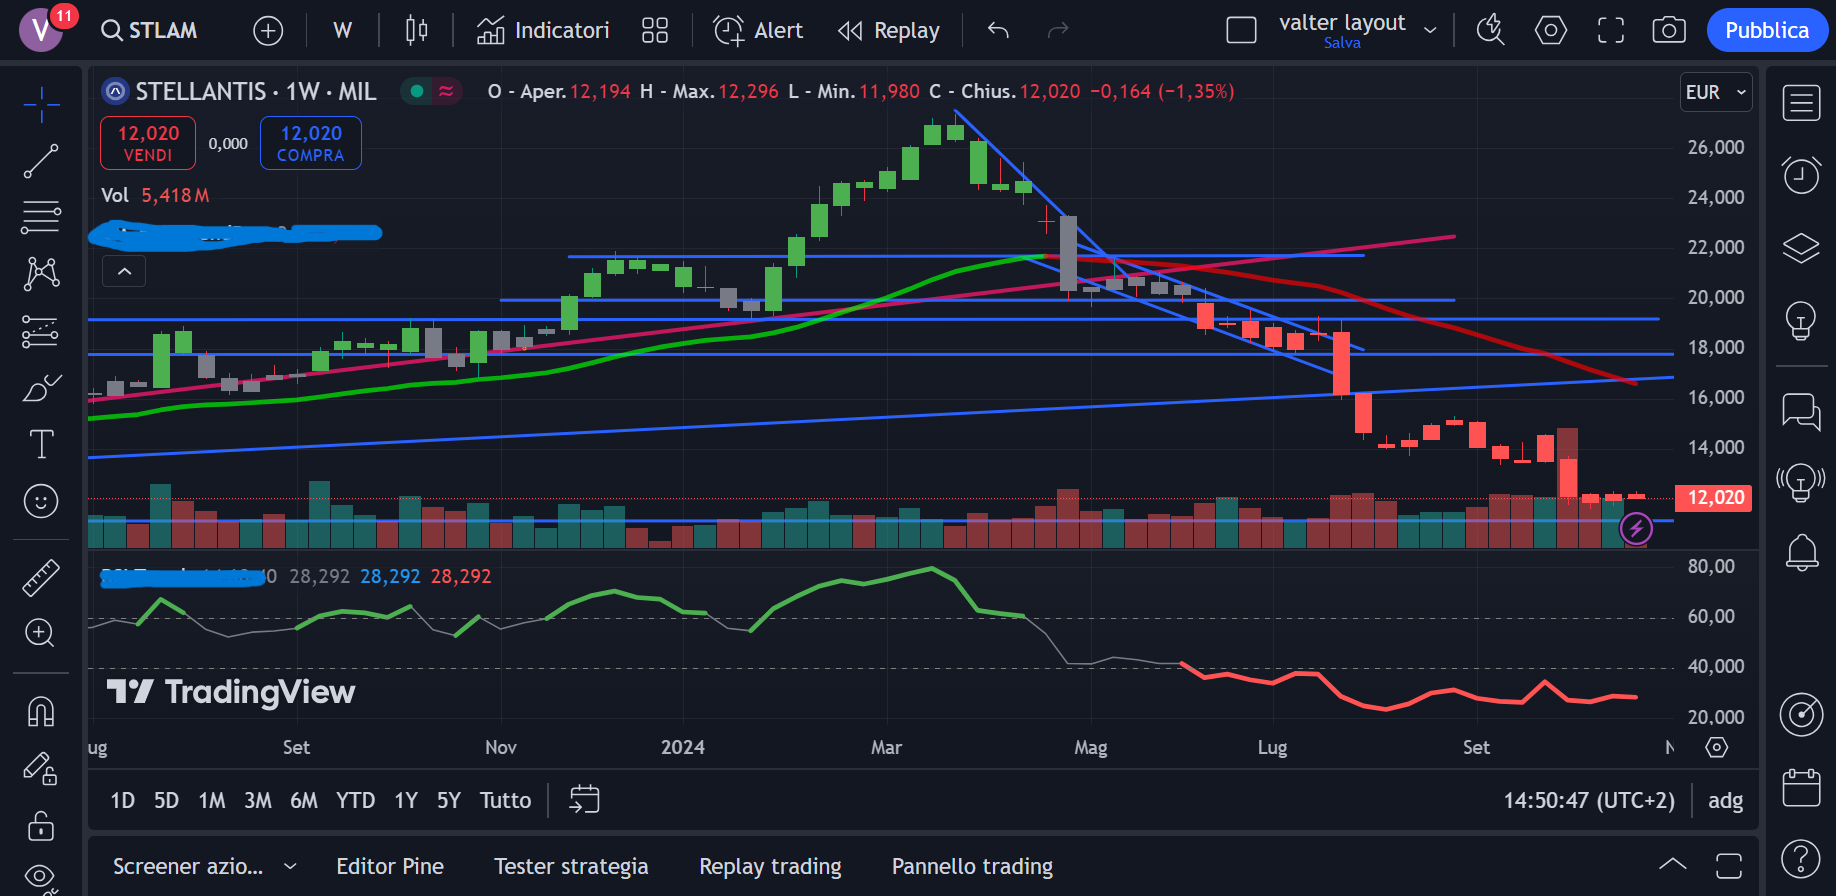Screen dimensions: 1836x896
Task: Open the Indicatori indicators dialog
Action: pos(543,30)
